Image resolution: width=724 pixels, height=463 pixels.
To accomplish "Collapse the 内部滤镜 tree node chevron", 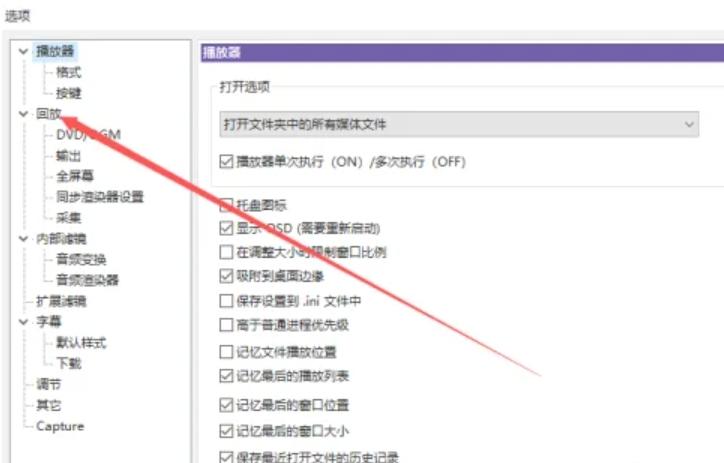I will point(23,239).
